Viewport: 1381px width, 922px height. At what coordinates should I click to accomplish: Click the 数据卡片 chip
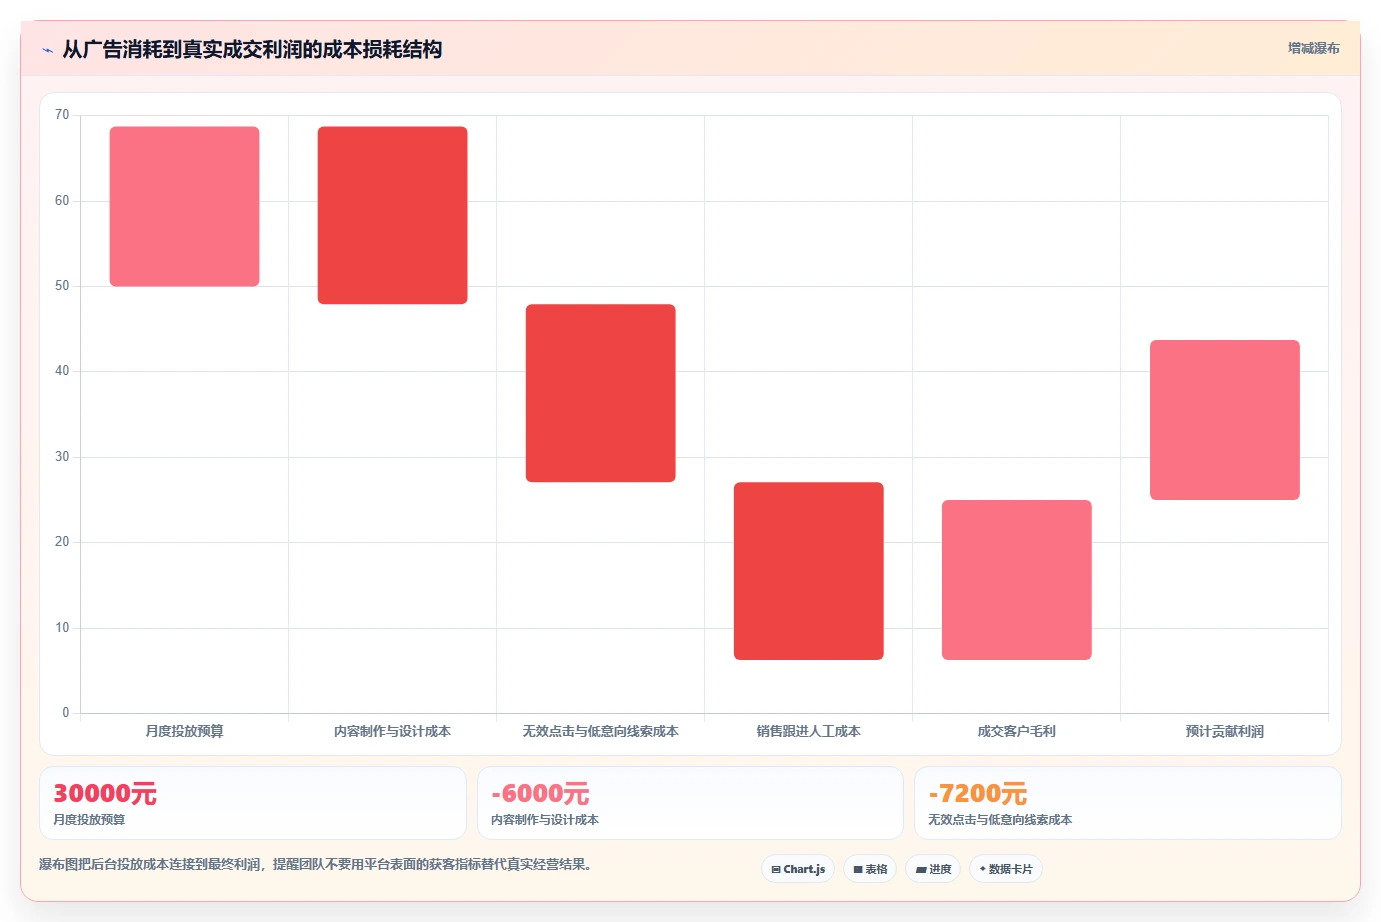tap(1006, 869)
